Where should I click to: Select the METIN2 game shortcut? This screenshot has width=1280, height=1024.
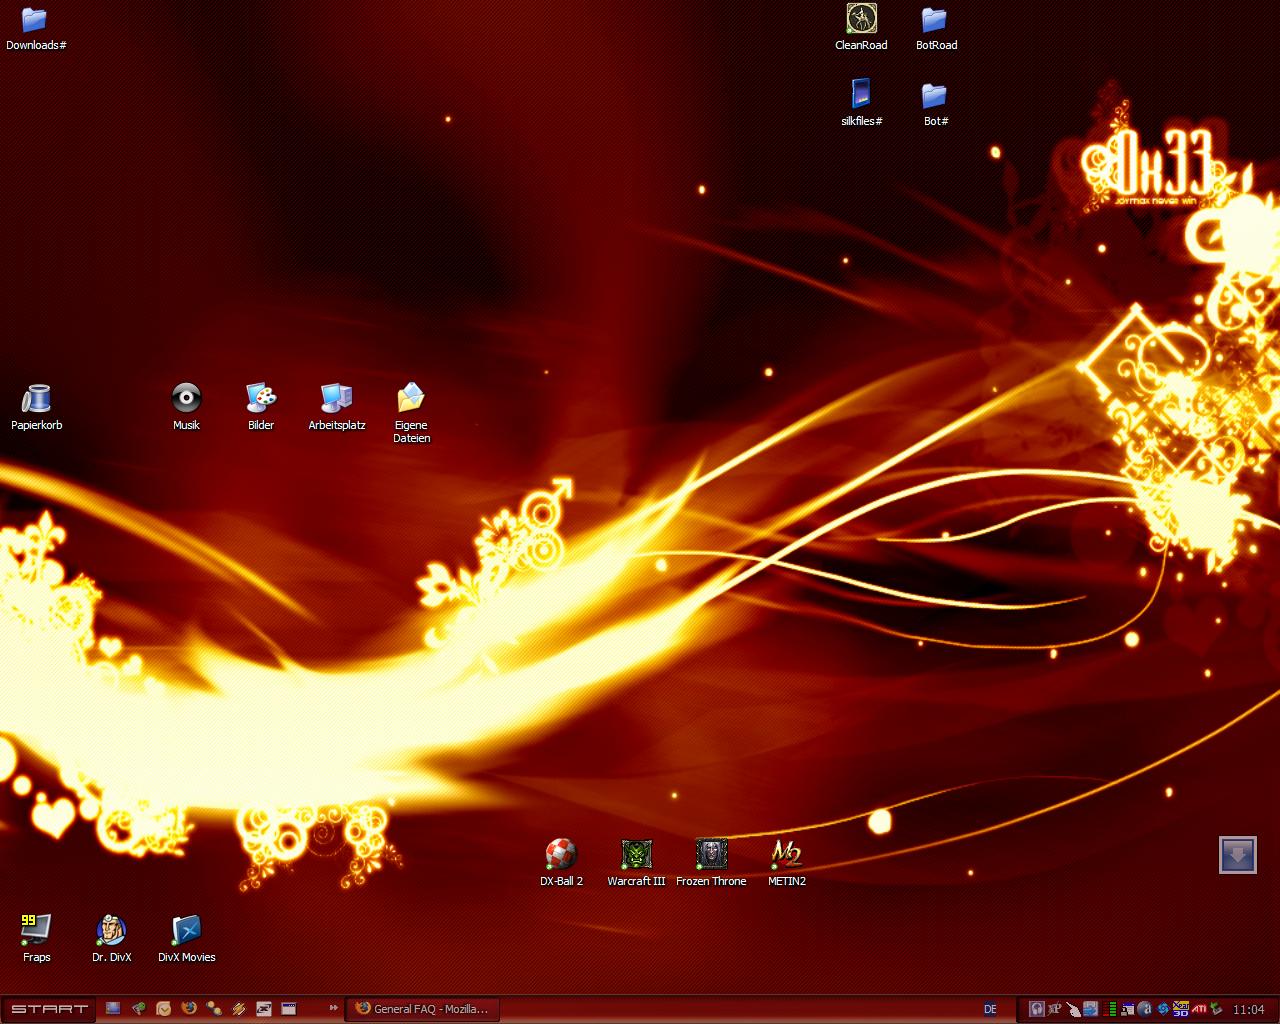(x=786, y=855)
